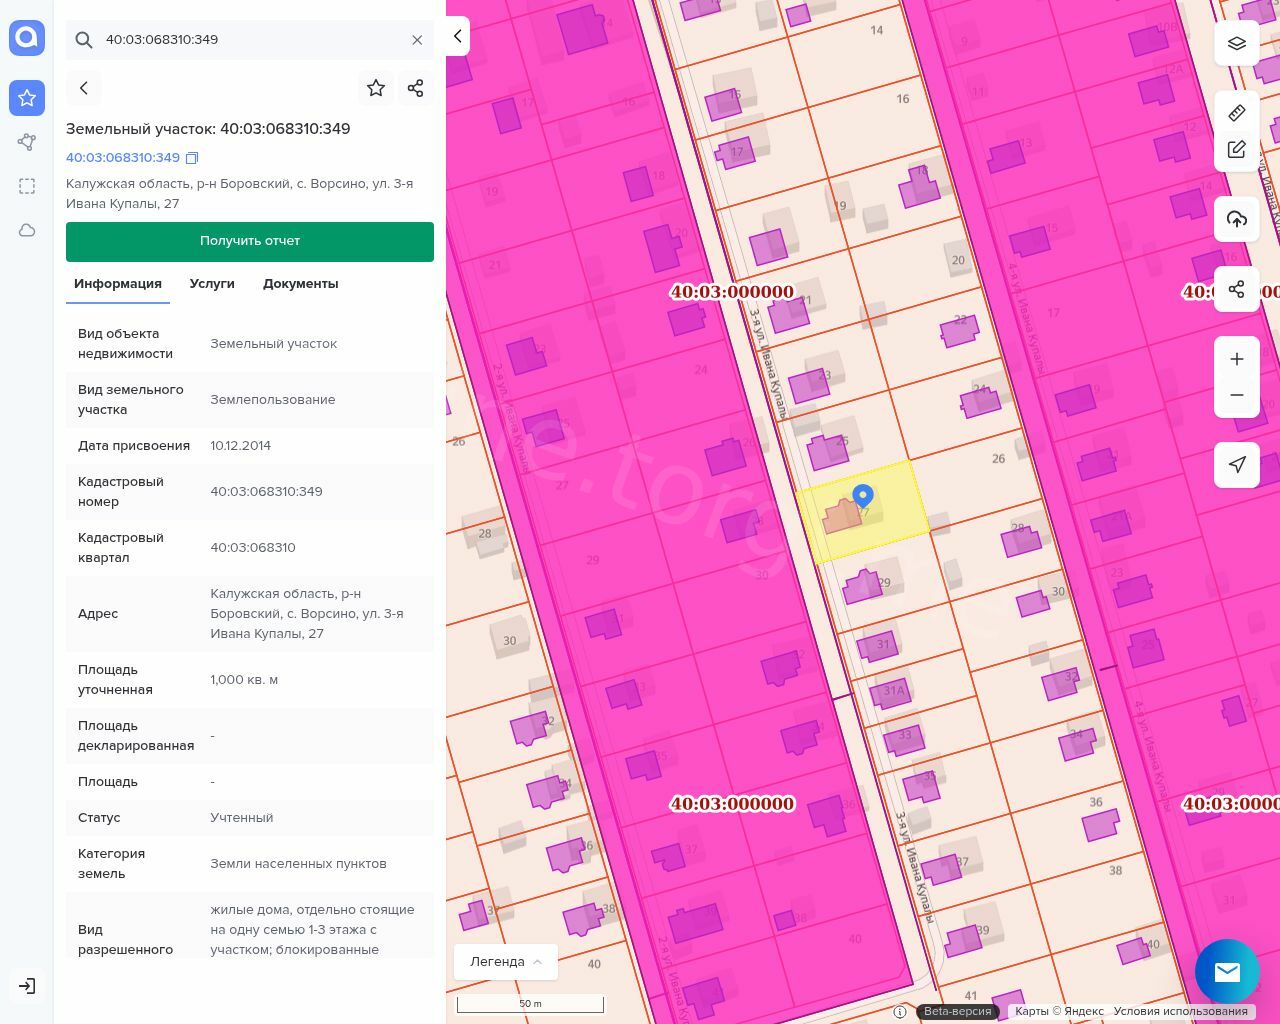Collapse the left information panel

457,36
